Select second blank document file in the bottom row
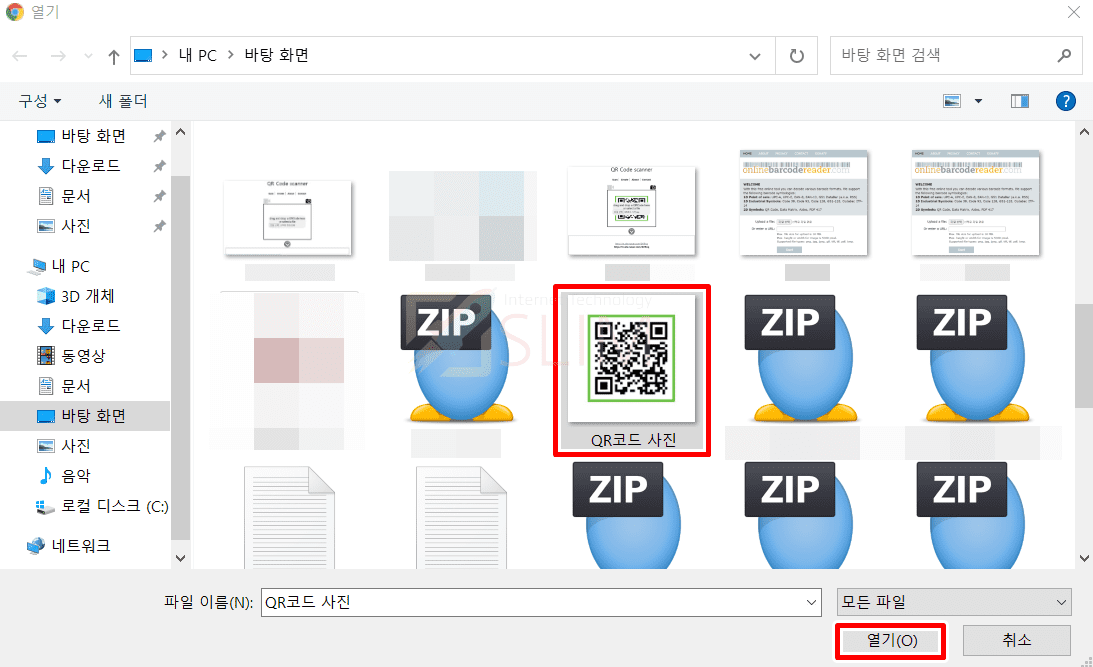Image resolution: width=1093 pixels, height=667 pixels. click(x=461, y=518)
